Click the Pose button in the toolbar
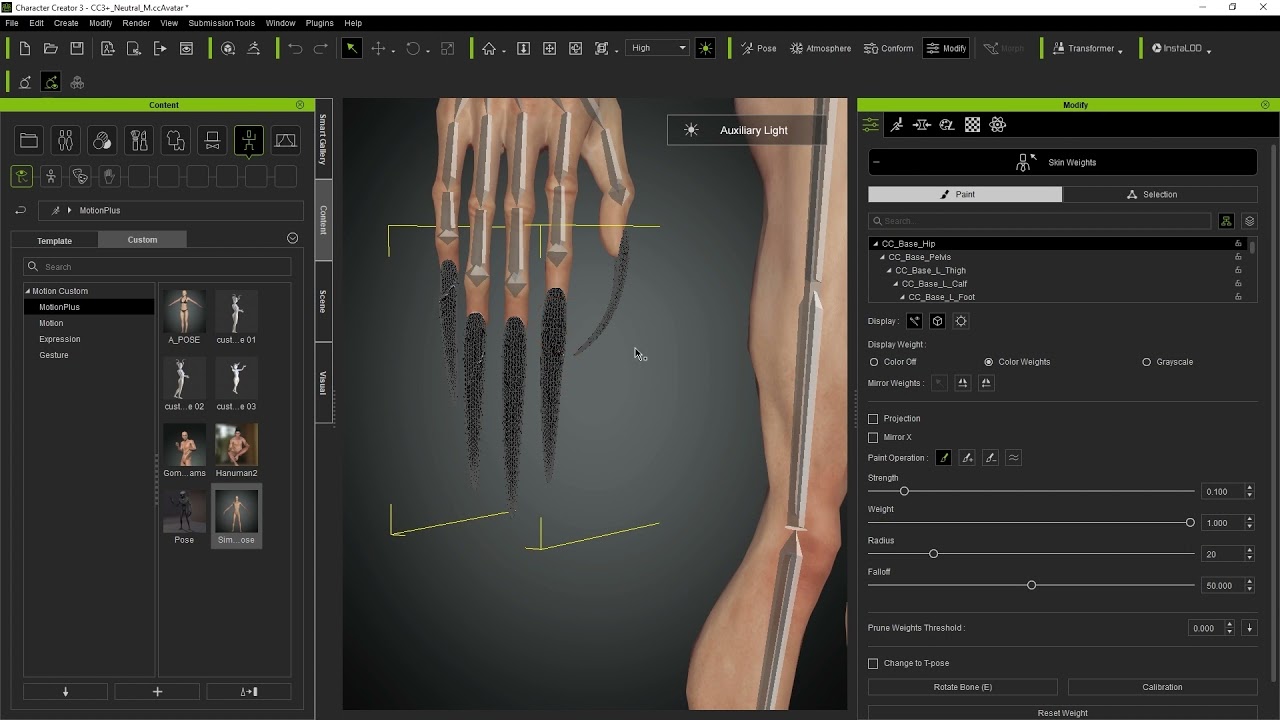This screenshot has width=1280, height=720. tap(758, 48)
